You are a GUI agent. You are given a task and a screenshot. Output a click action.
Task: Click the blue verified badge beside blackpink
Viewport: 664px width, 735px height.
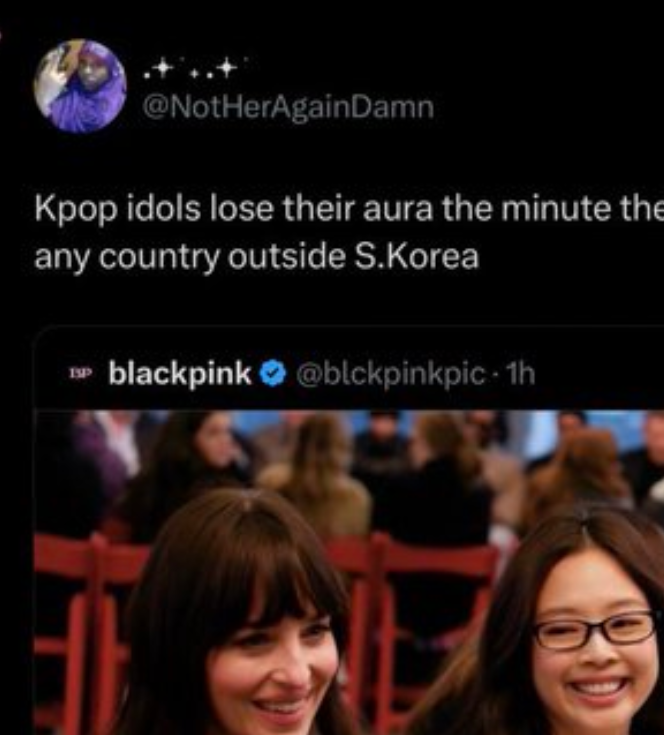tap(273, 375)
